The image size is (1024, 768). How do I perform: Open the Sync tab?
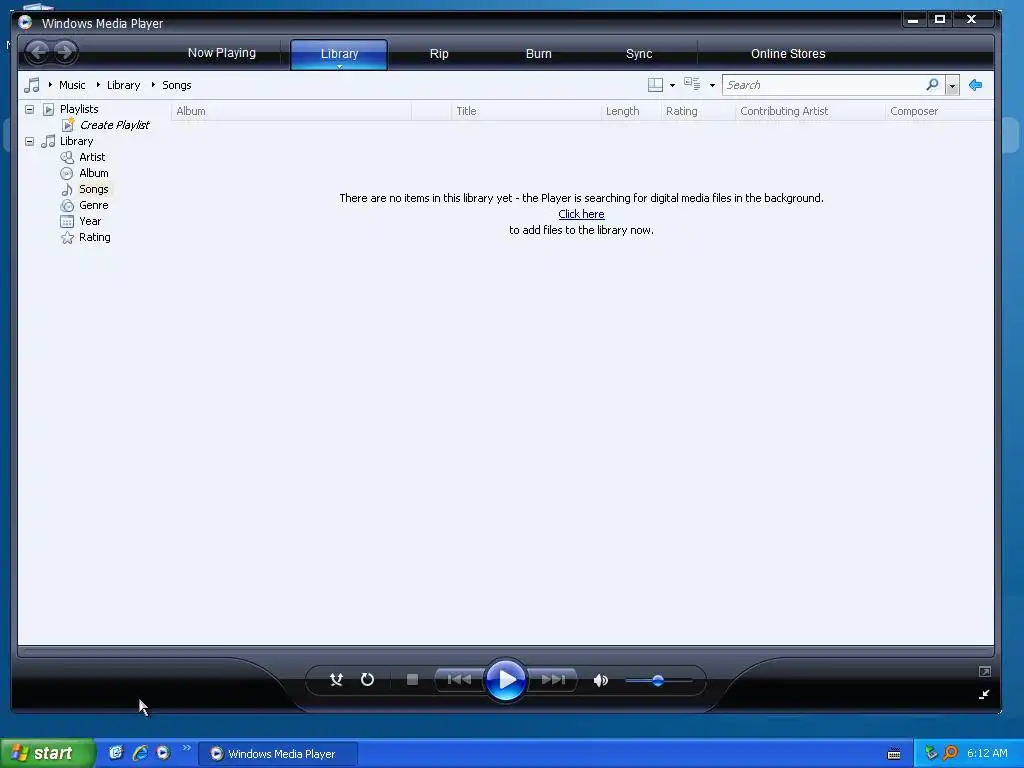point(639,54)
